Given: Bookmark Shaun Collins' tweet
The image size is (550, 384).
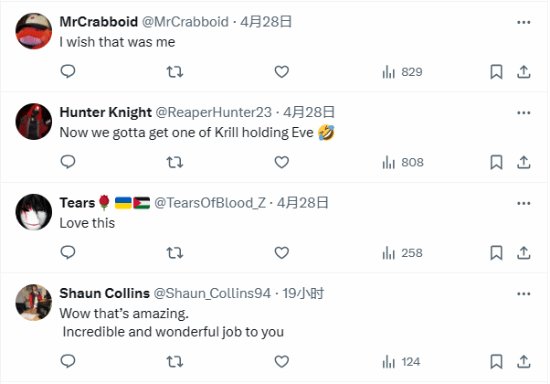Looking at the screenshot, I should (x=496, y=362).
